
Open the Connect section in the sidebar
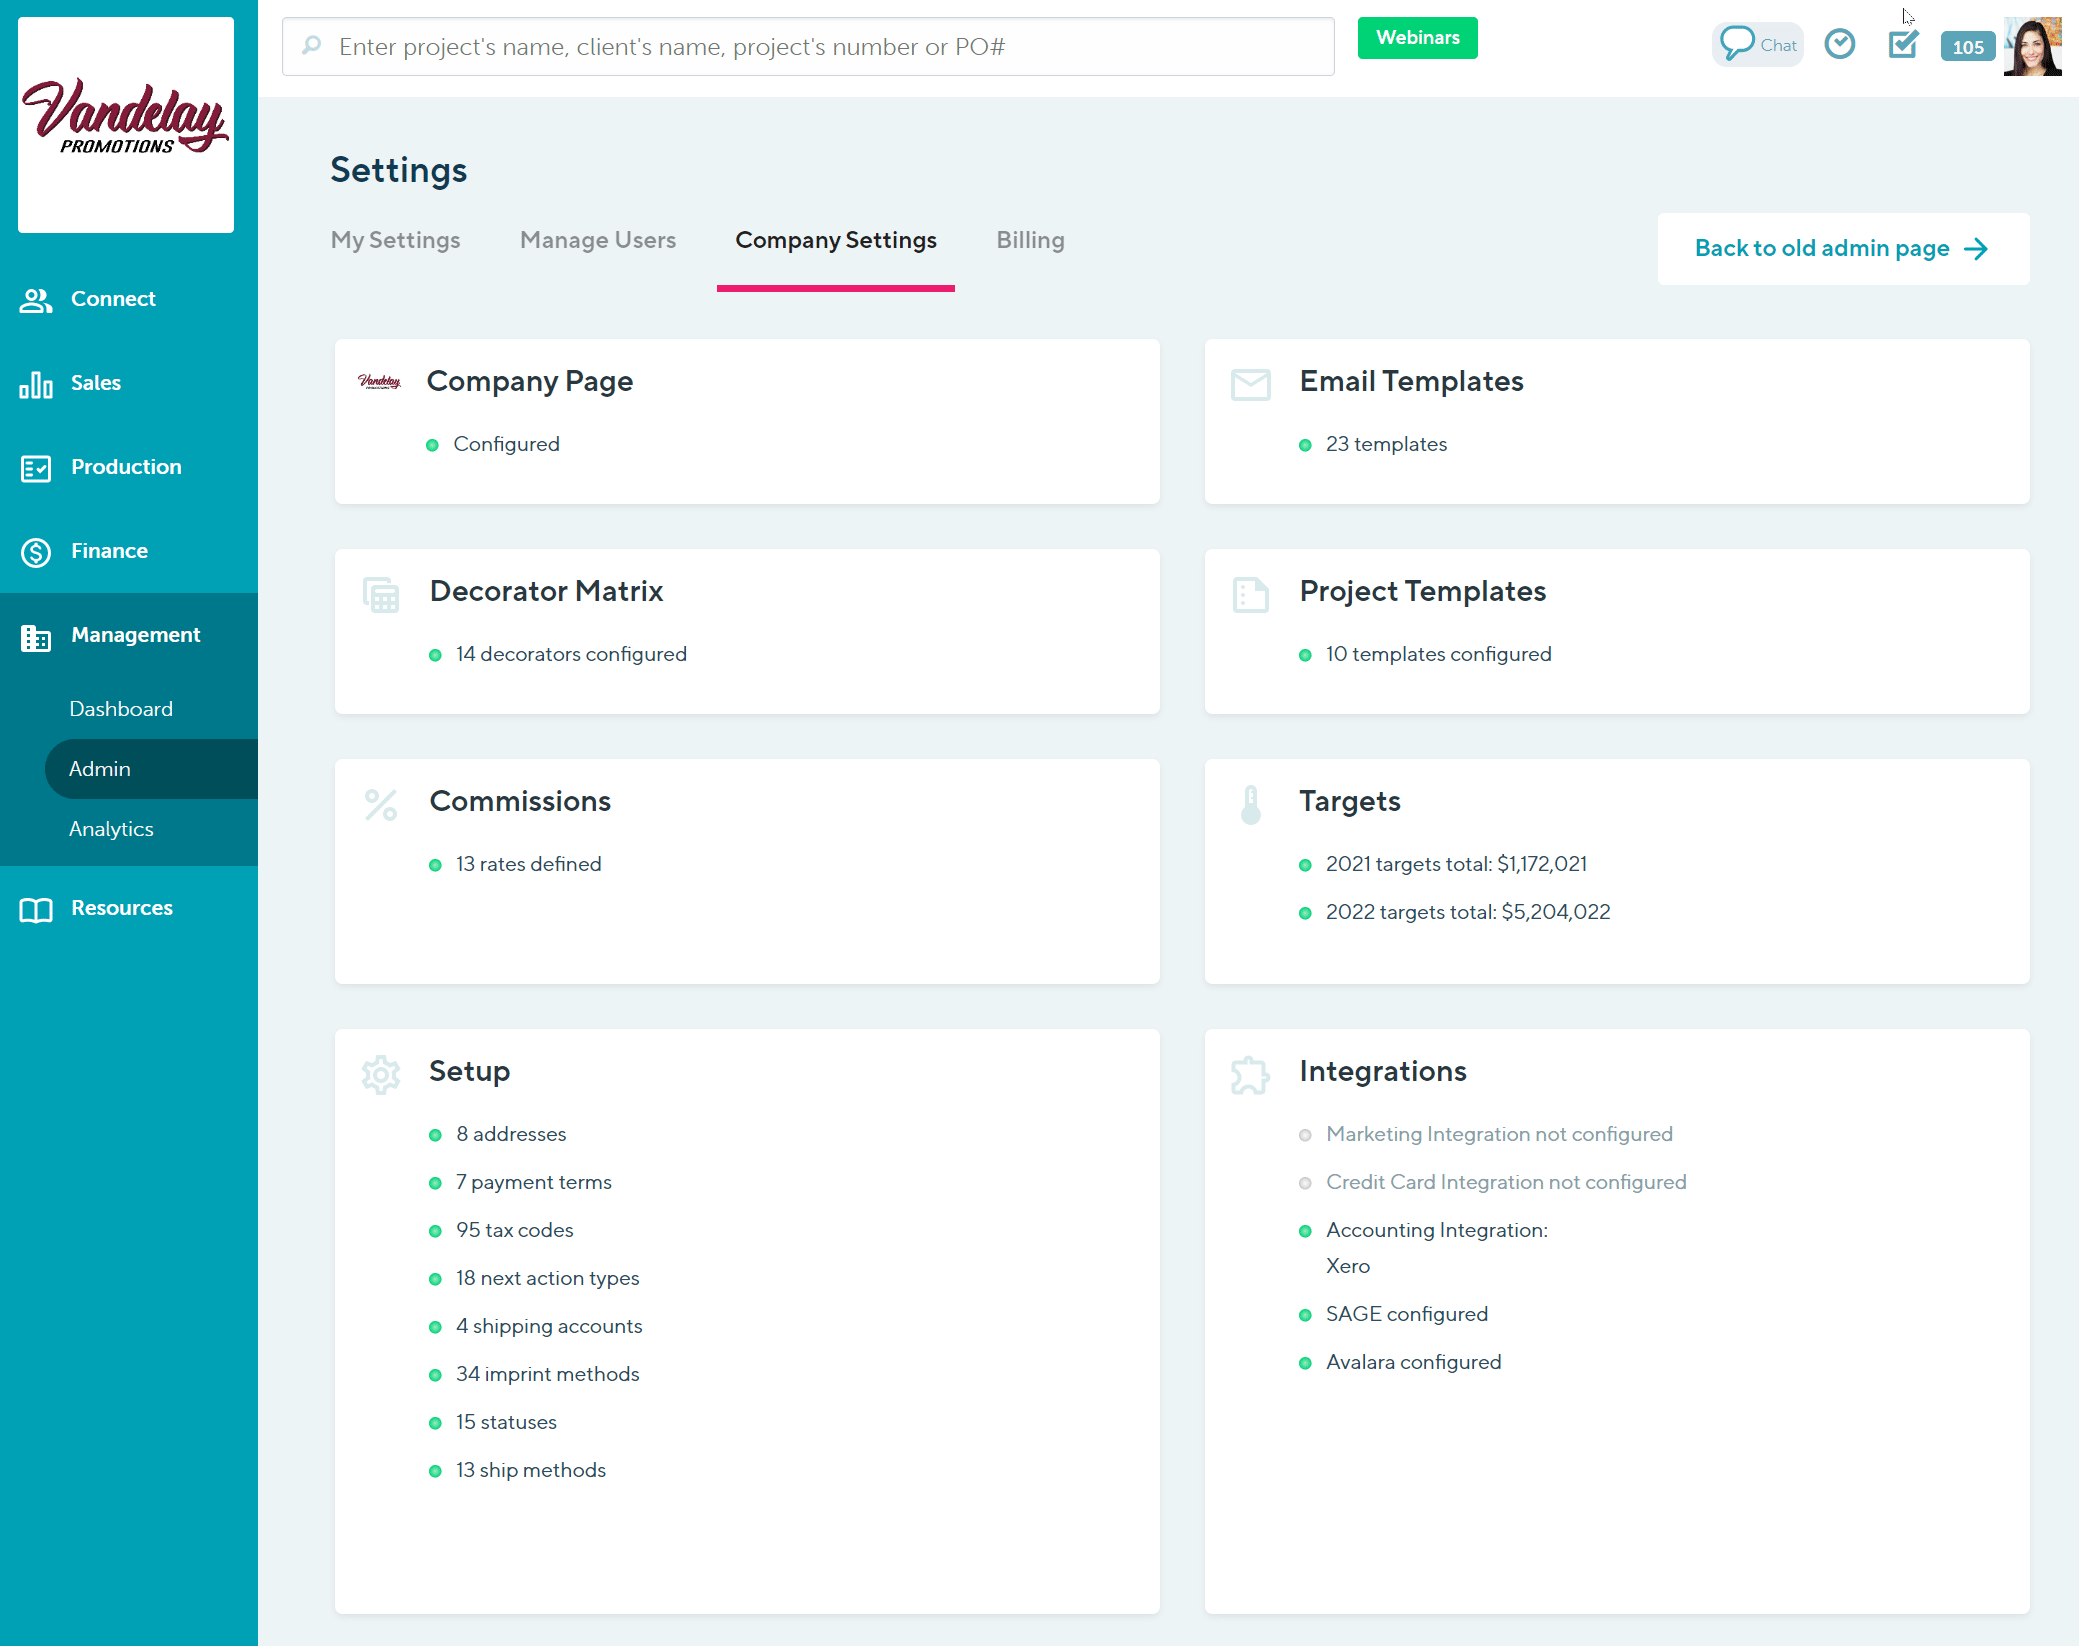coord(36,299)
